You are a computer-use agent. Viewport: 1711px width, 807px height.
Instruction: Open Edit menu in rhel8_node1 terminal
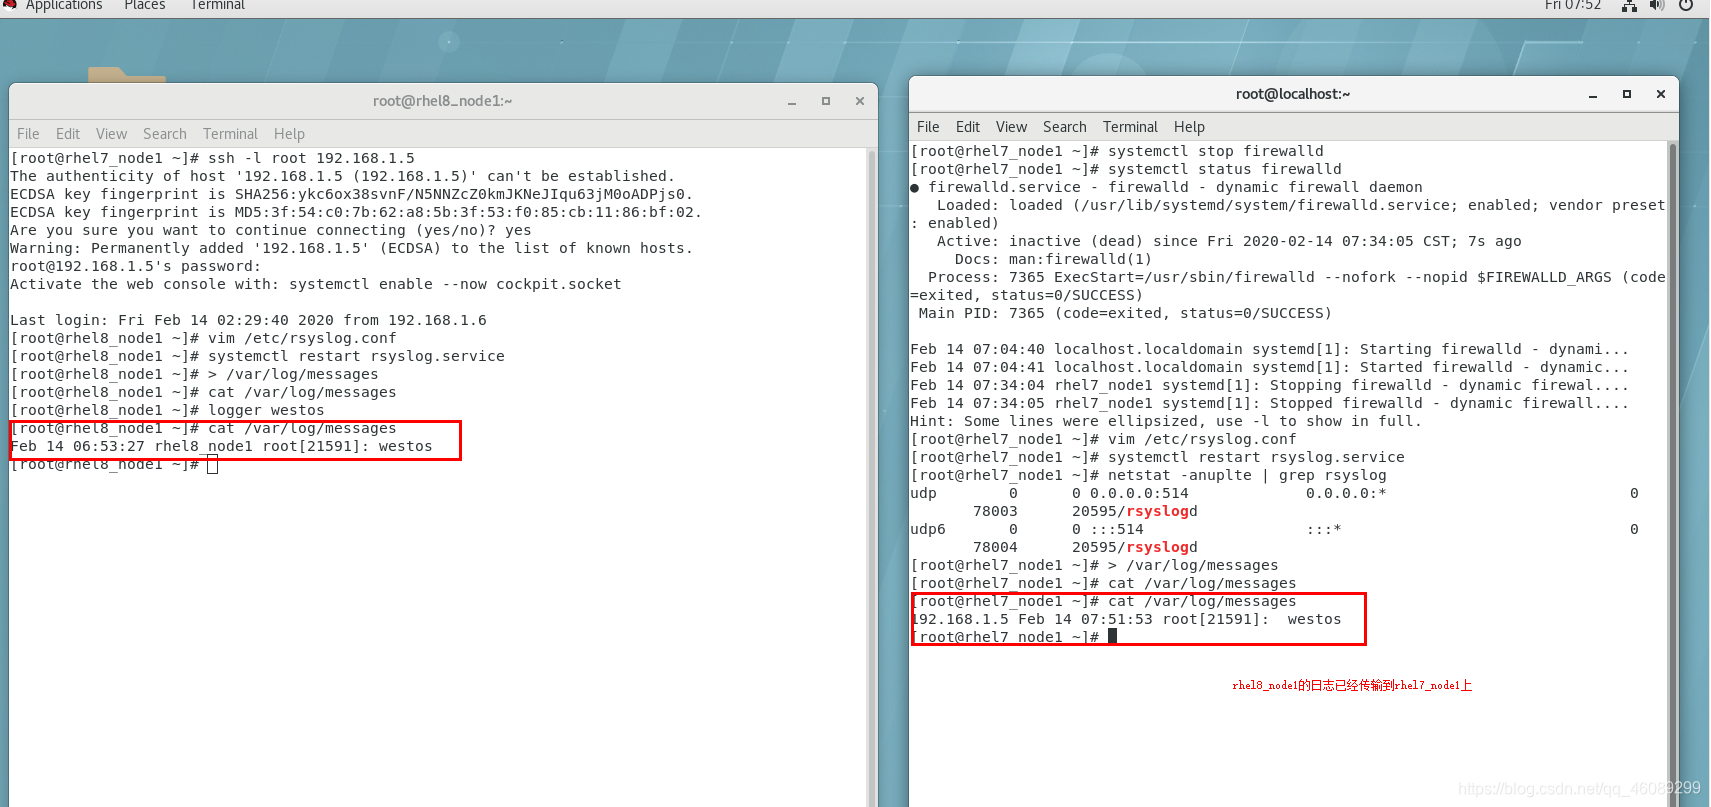tap(68, 134)
